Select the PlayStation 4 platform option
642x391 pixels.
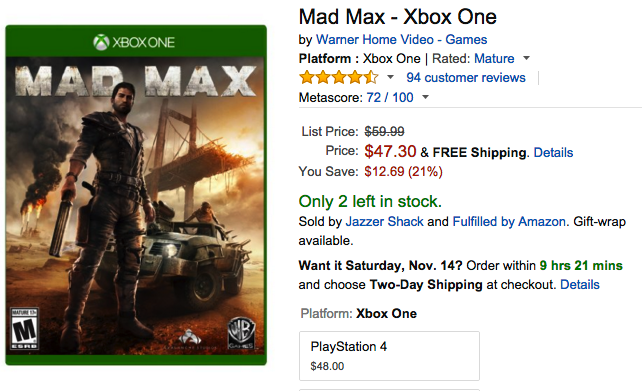click(x=389, y=356)
